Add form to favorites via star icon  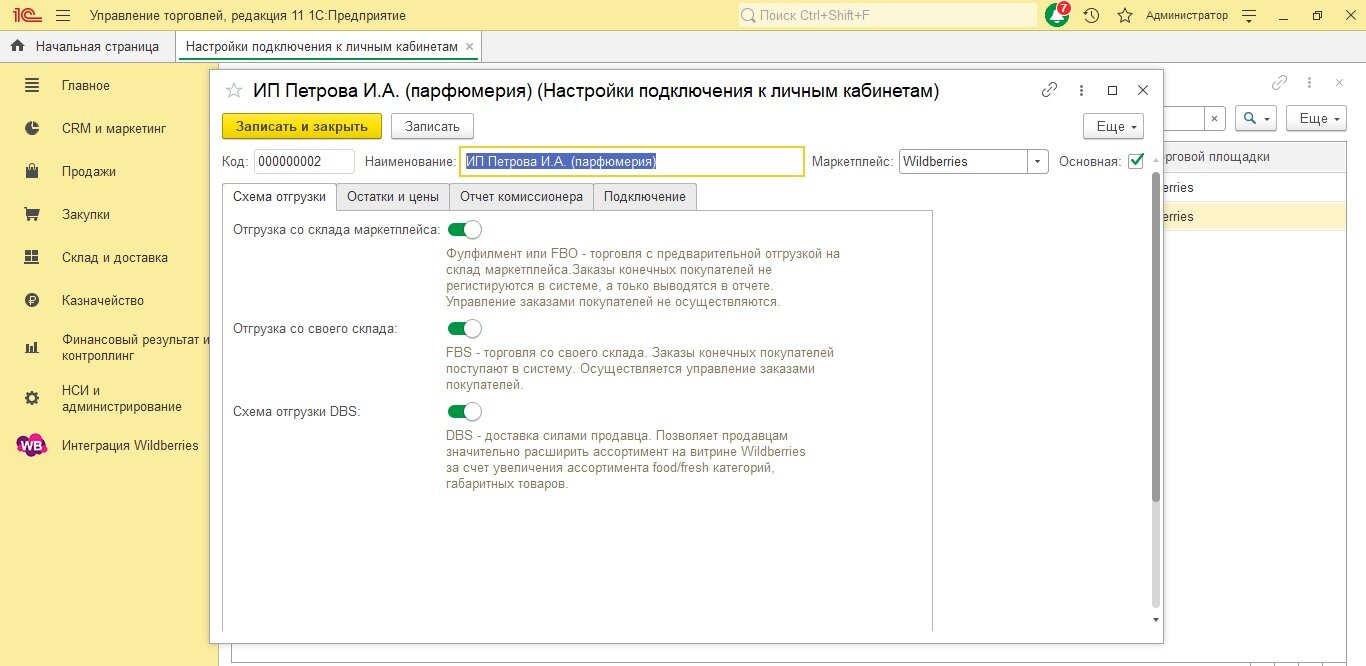234,91
